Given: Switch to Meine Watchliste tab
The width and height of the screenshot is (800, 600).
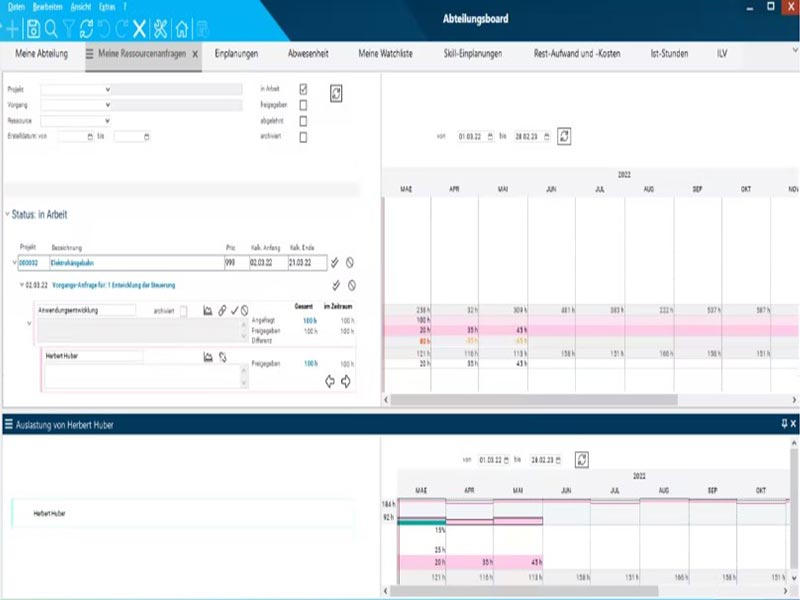Looking at the screenshot, I should 385,54.
